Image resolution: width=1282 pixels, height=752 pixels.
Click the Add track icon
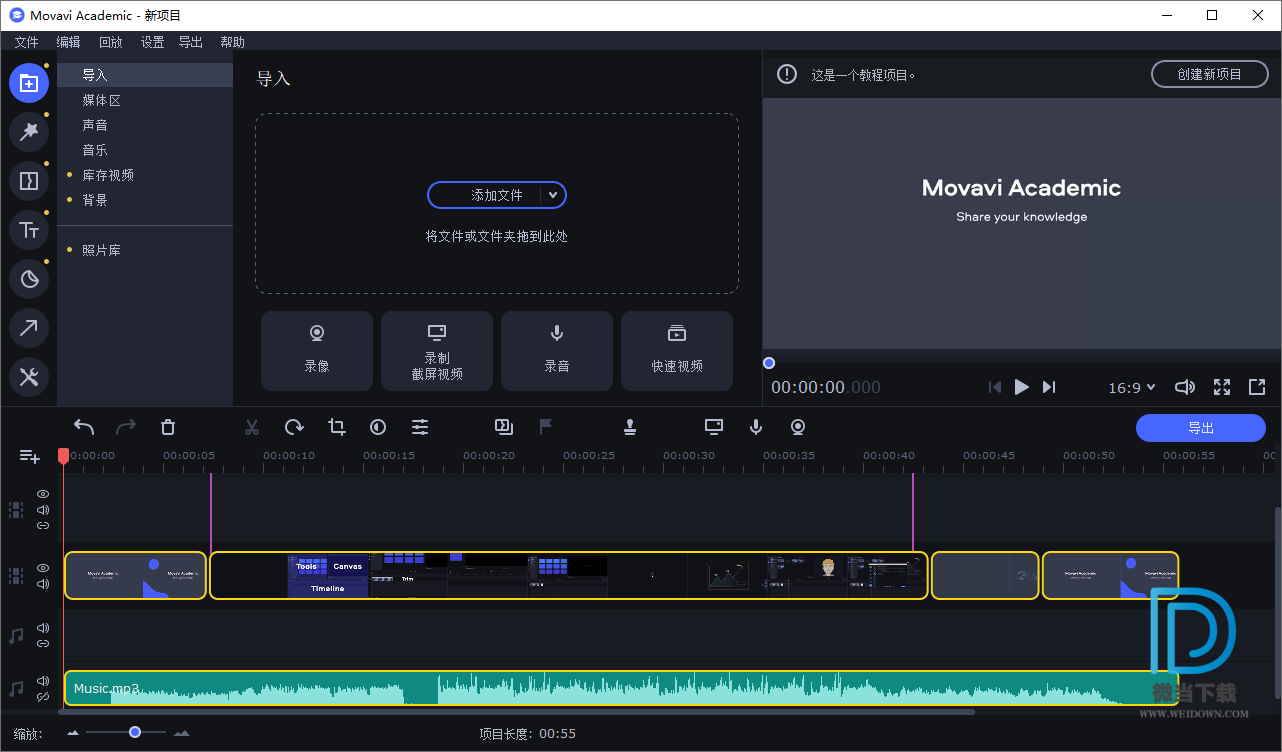[29, 456]
